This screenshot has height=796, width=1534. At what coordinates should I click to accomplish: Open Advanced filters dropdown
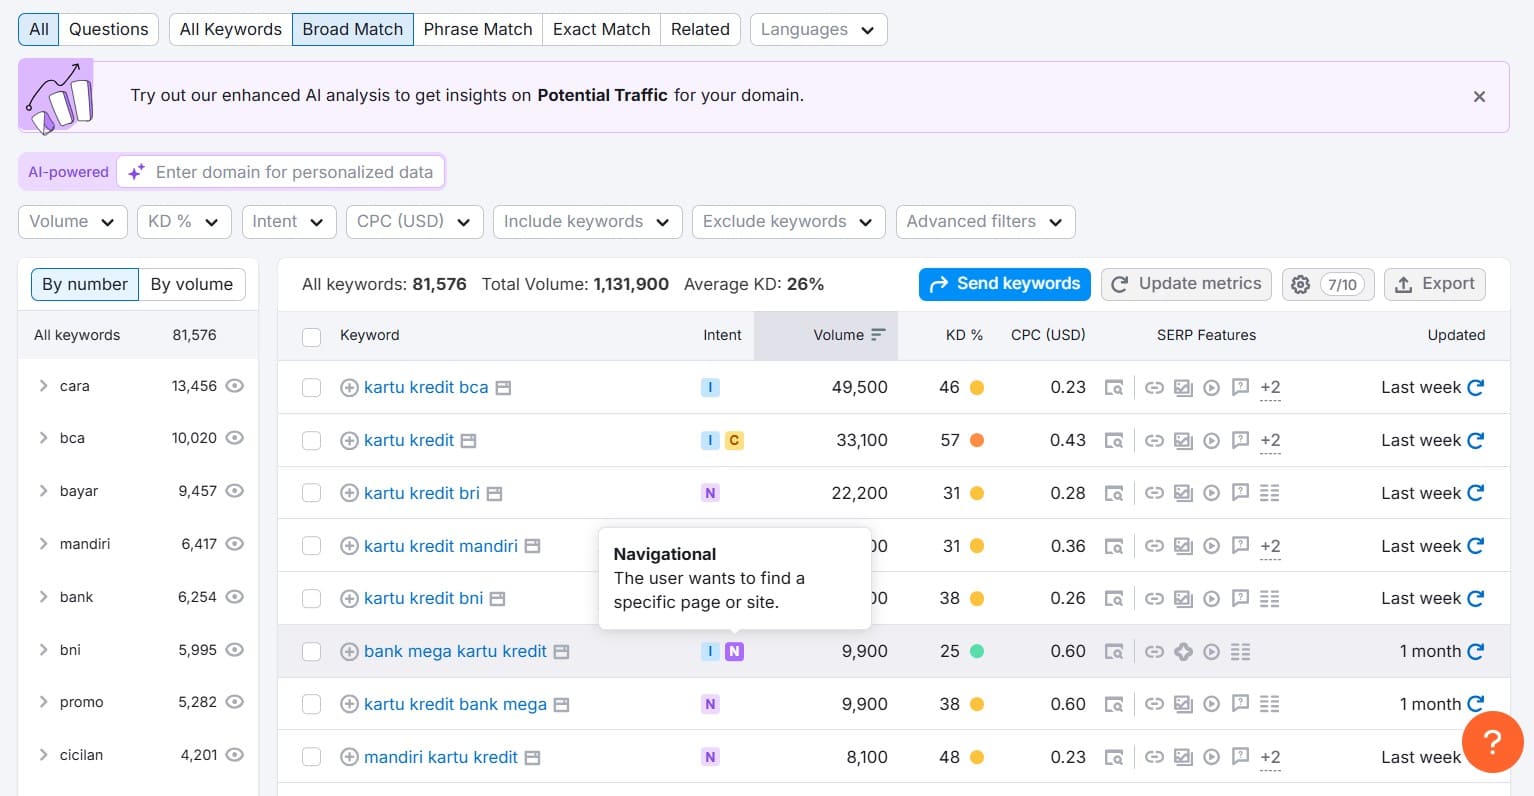pyautogui.click(x=985, y=222)
